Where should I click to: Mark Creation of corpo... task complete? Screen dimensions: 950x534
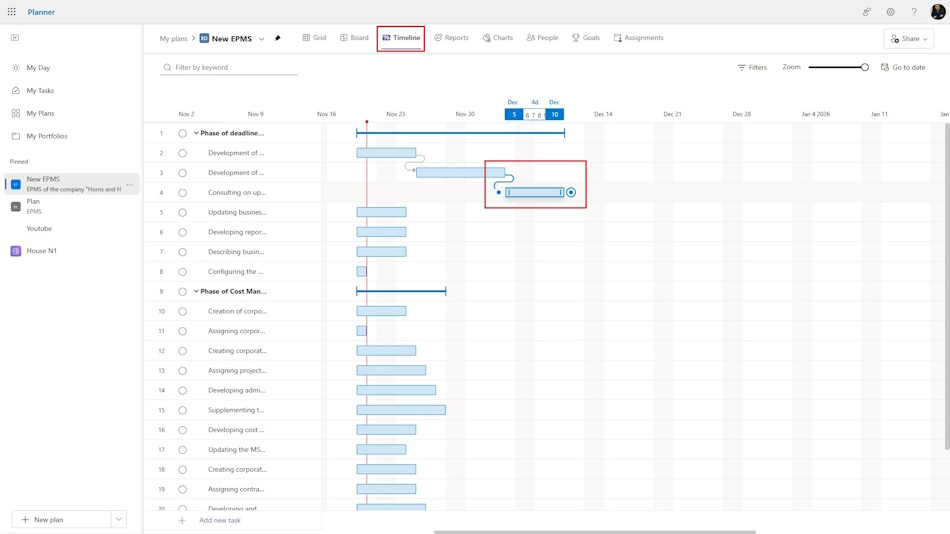182,312
